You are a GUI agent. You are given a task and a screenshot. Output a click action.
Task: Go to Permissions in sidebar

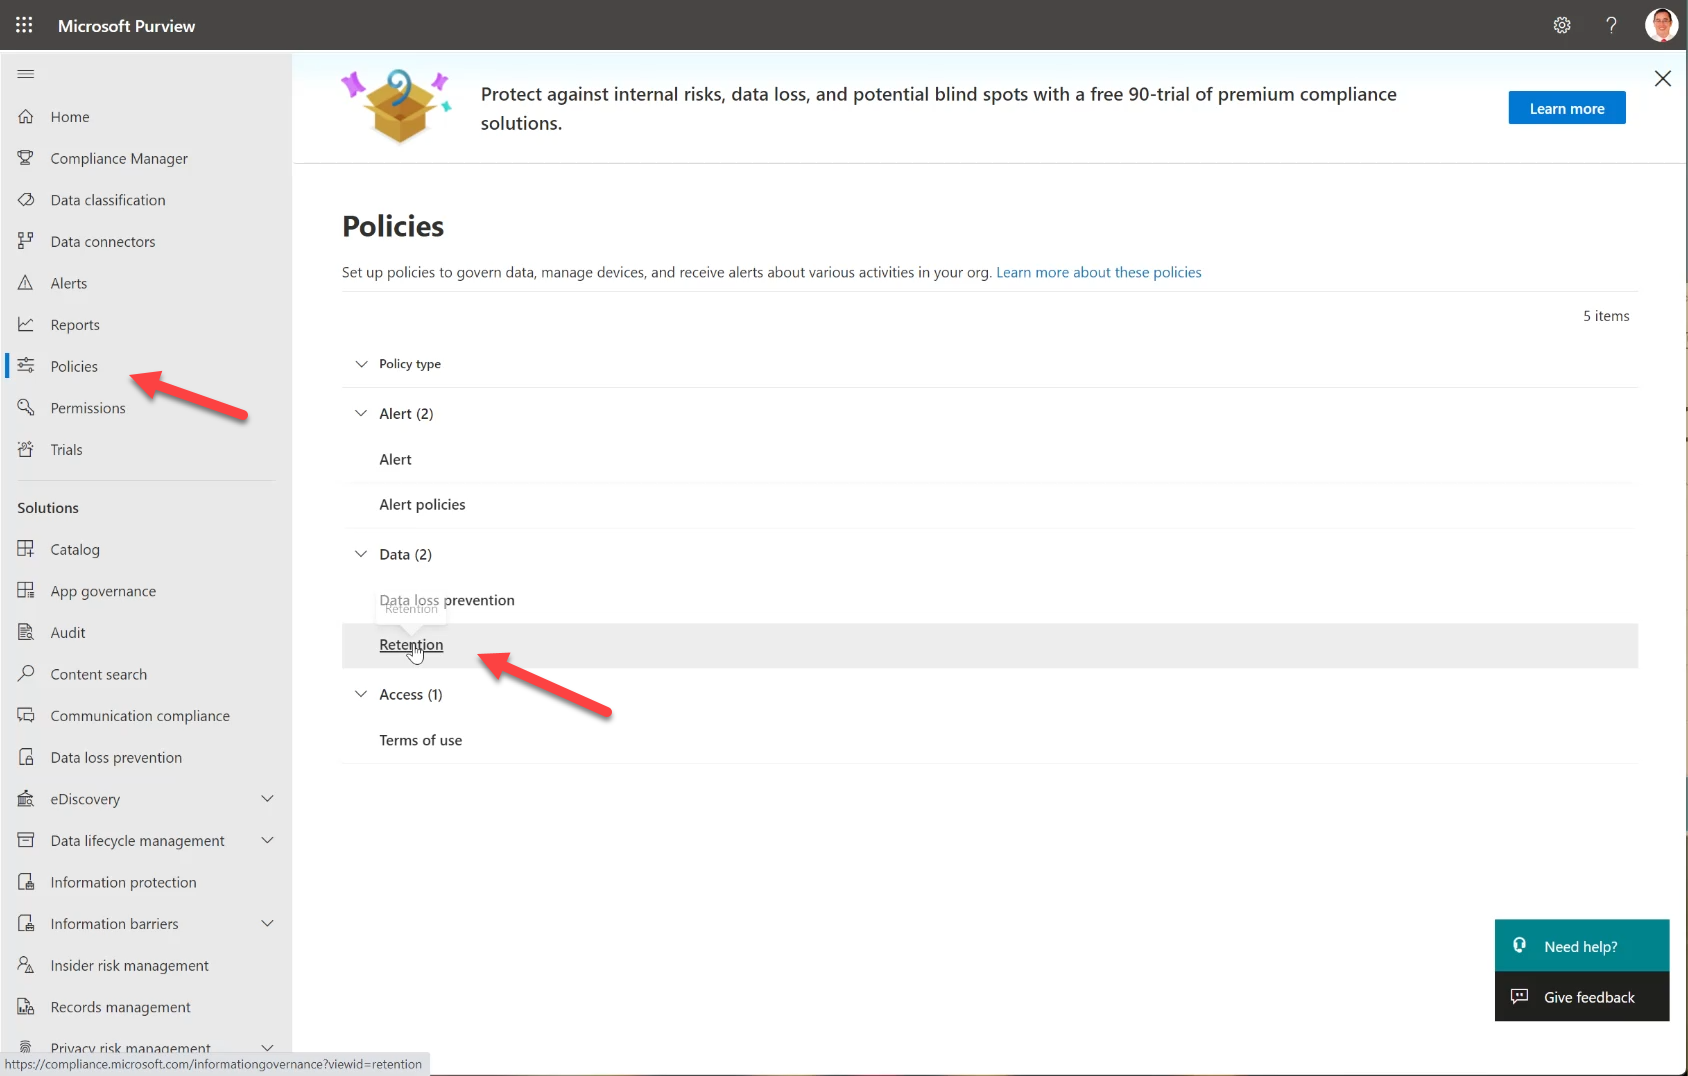(x=88, y=408)
